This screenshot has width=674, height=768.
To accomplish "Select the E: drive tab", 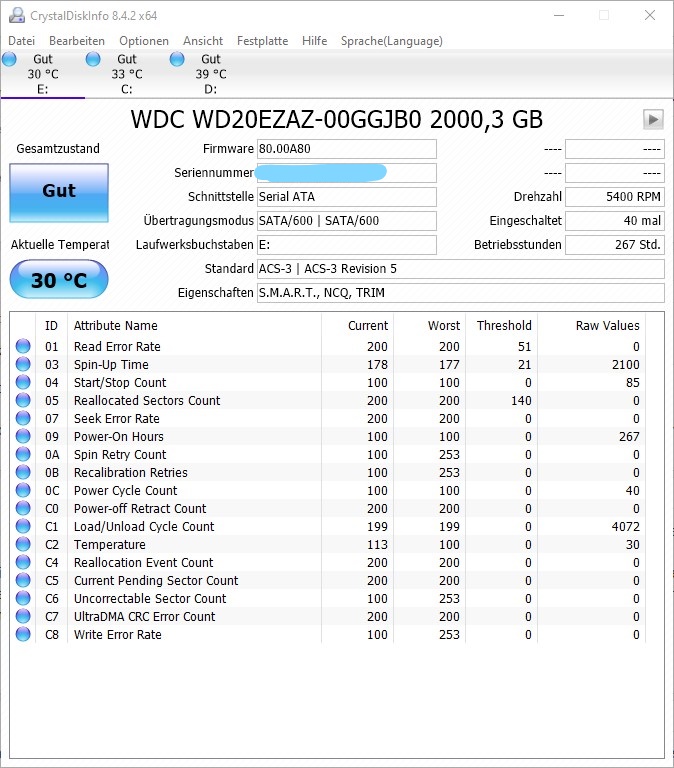I will pos(43,74).
